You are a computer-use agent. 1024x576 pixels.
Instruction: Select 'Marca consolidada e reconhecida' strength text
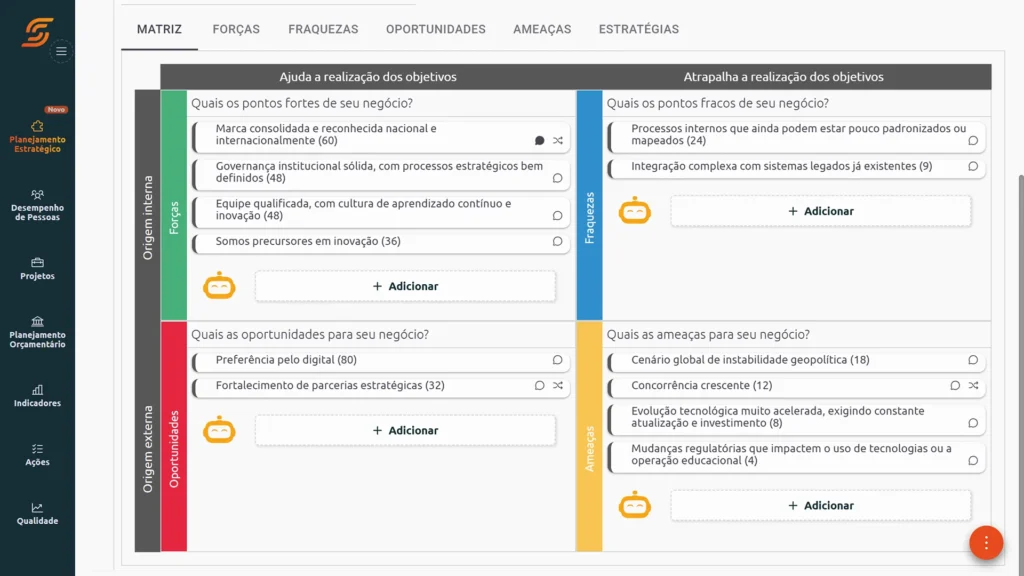[x=326, y=135]
